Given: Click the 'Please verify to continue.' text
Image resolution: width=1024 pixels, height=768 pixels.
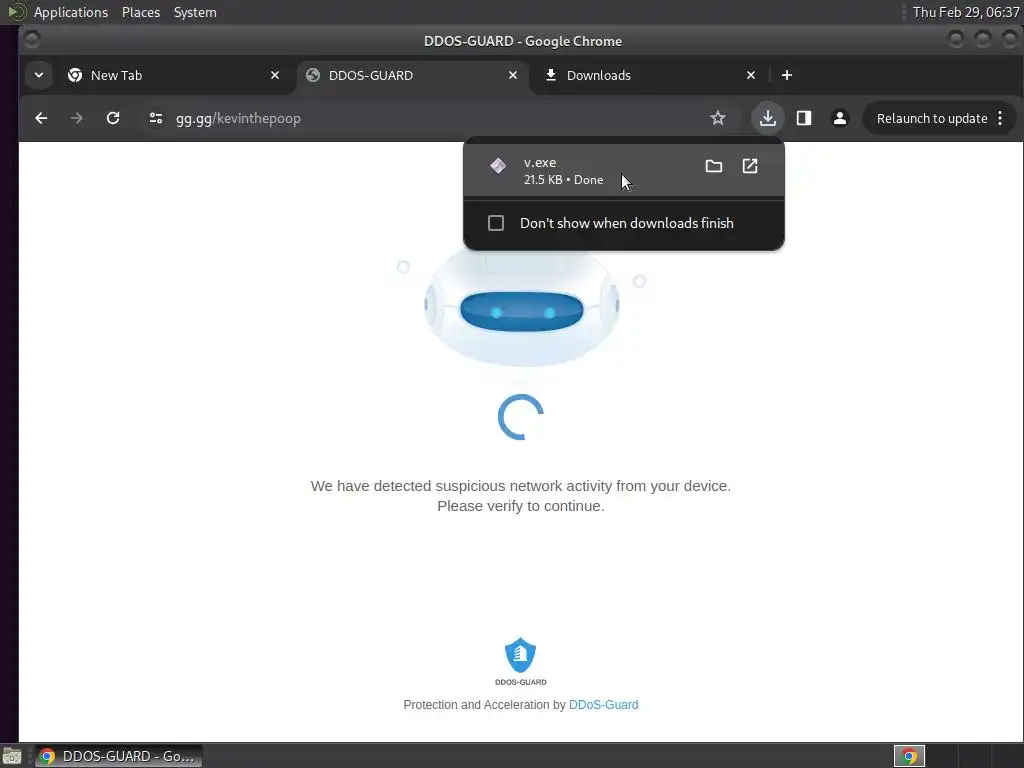Looking at the screenshot, I should [520, 506].
